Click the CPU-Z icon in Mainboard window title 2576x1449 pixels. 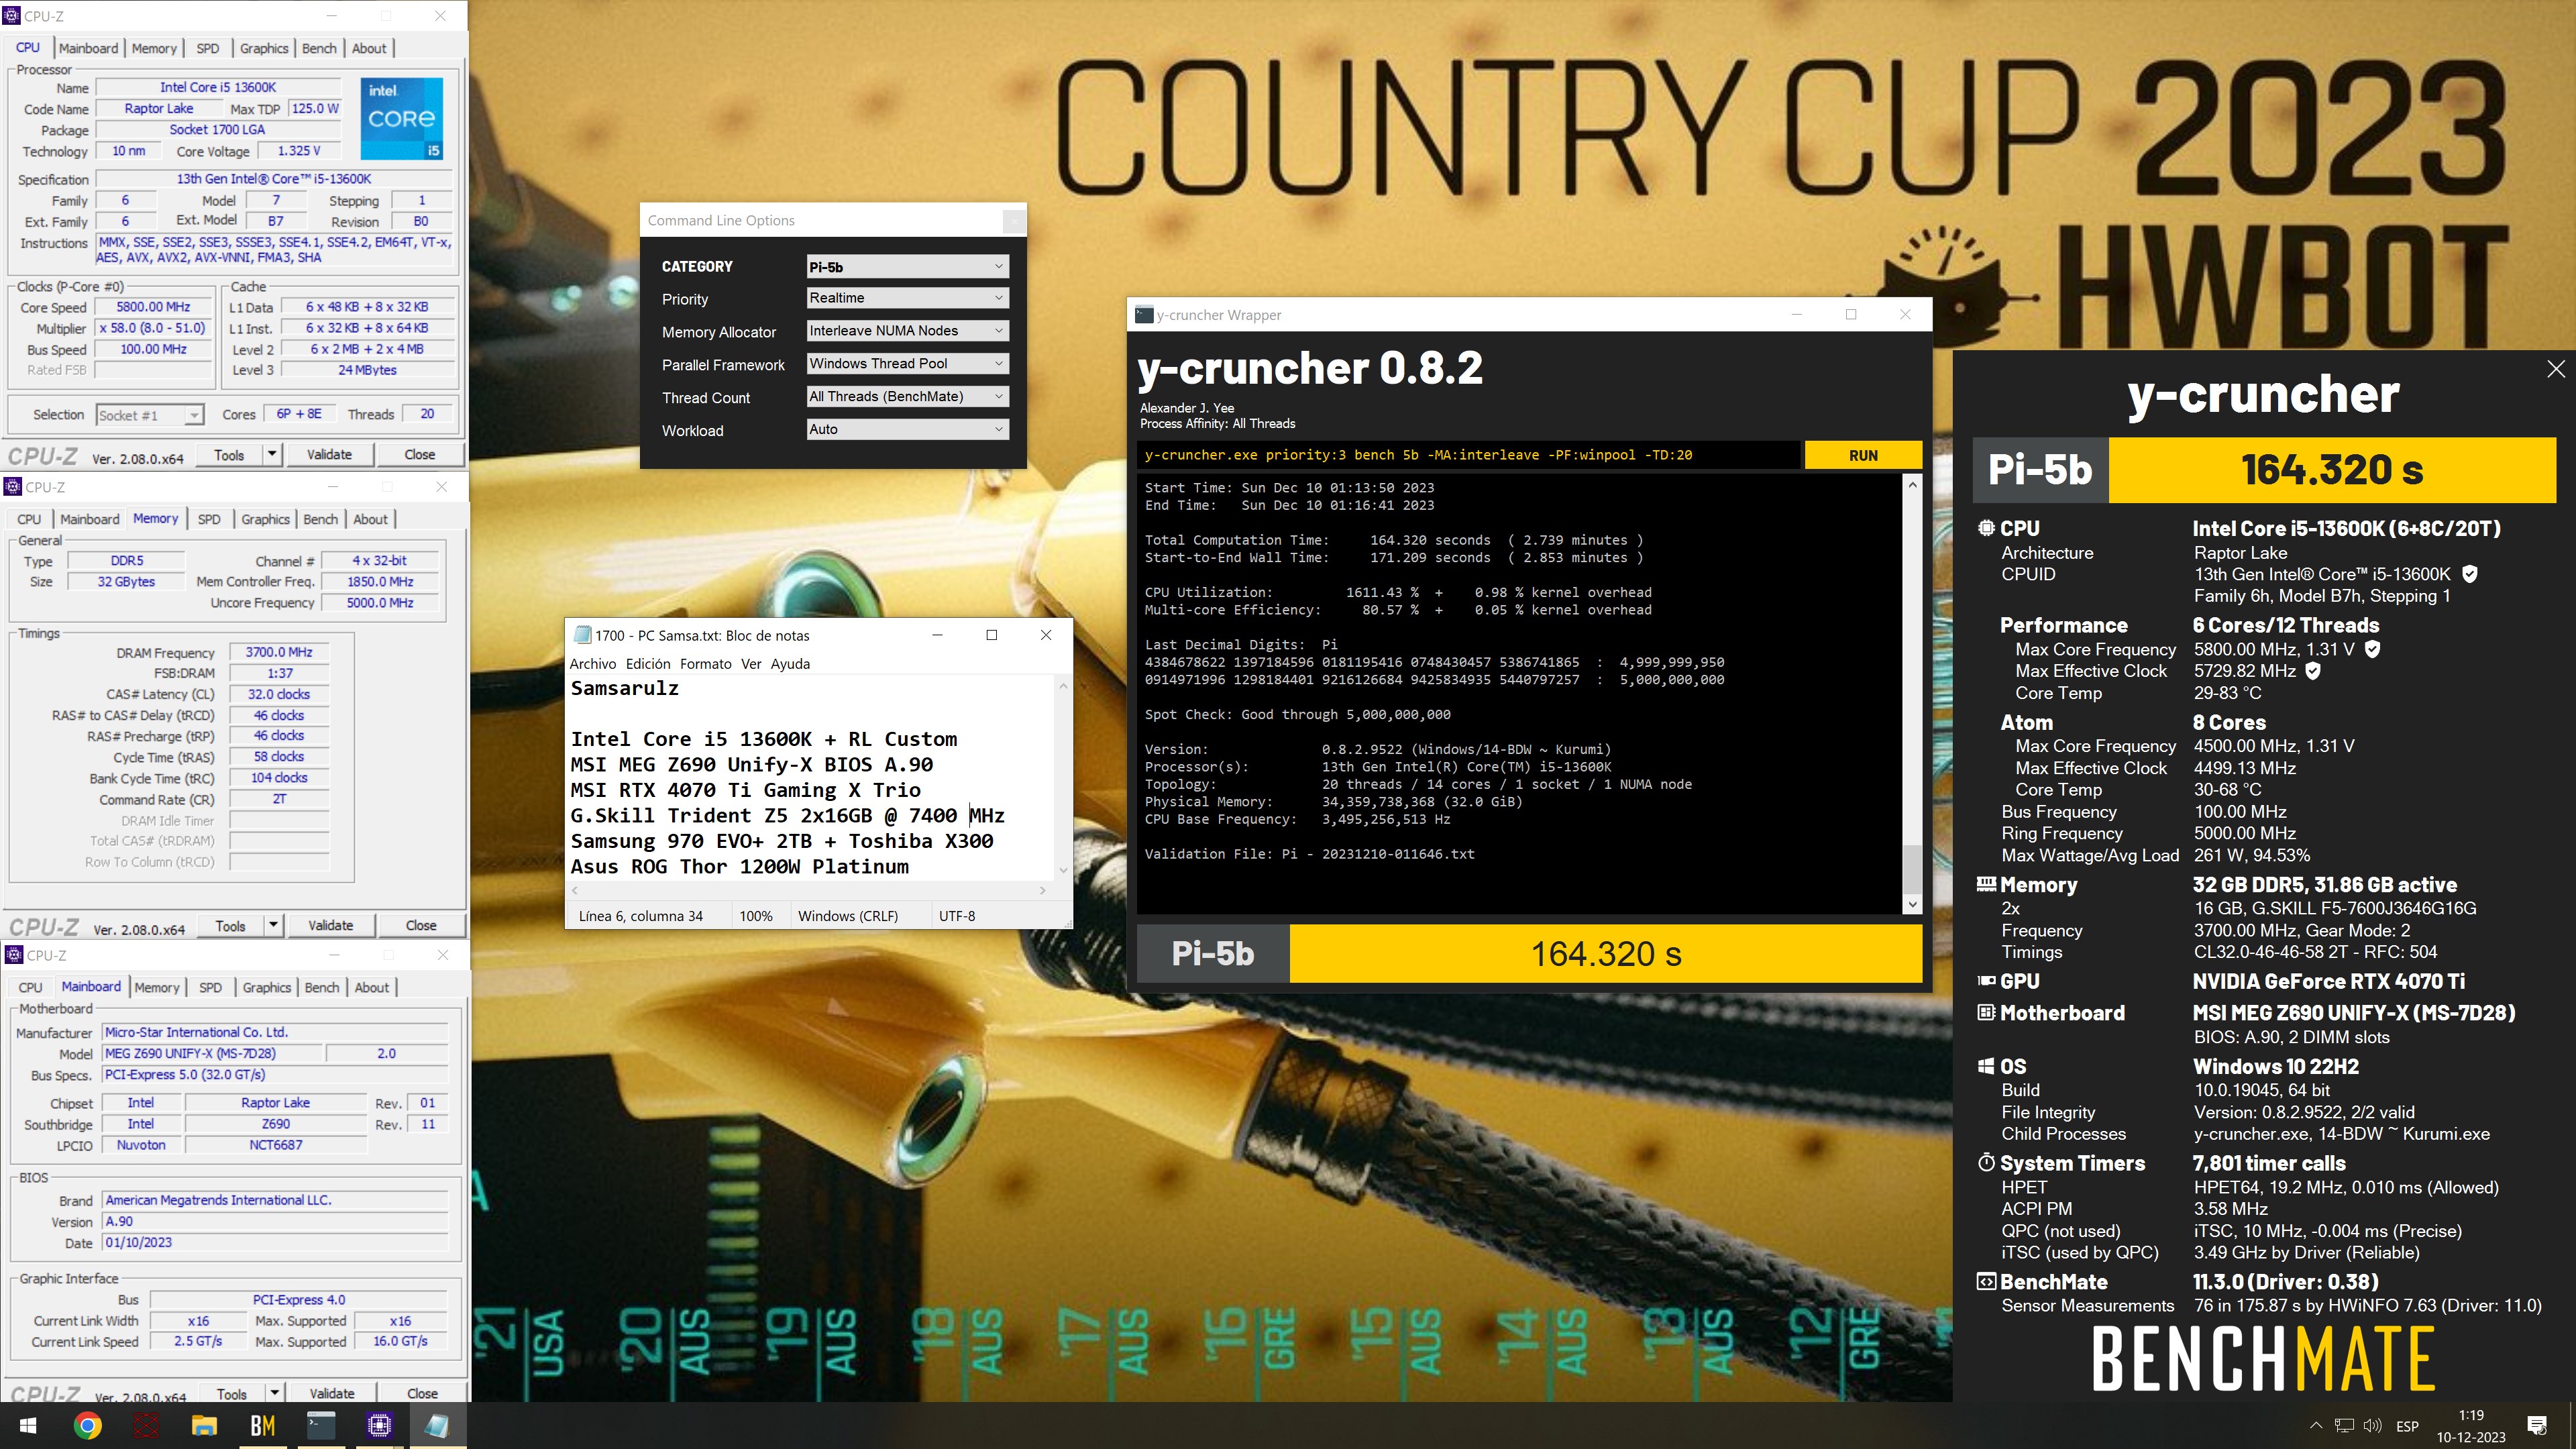pos(13,955)
